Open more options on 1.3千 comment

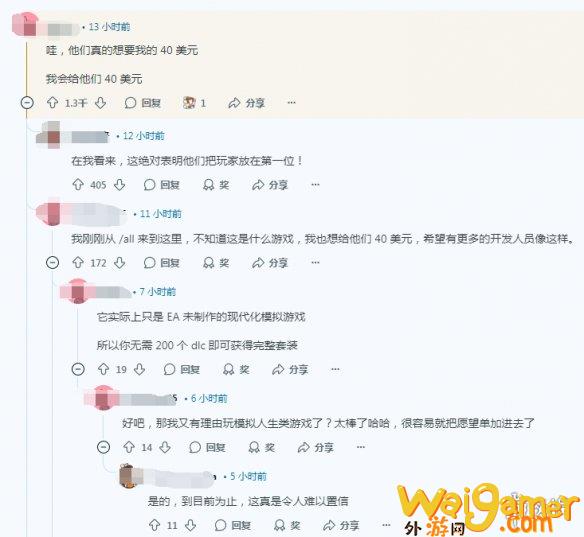292,103
